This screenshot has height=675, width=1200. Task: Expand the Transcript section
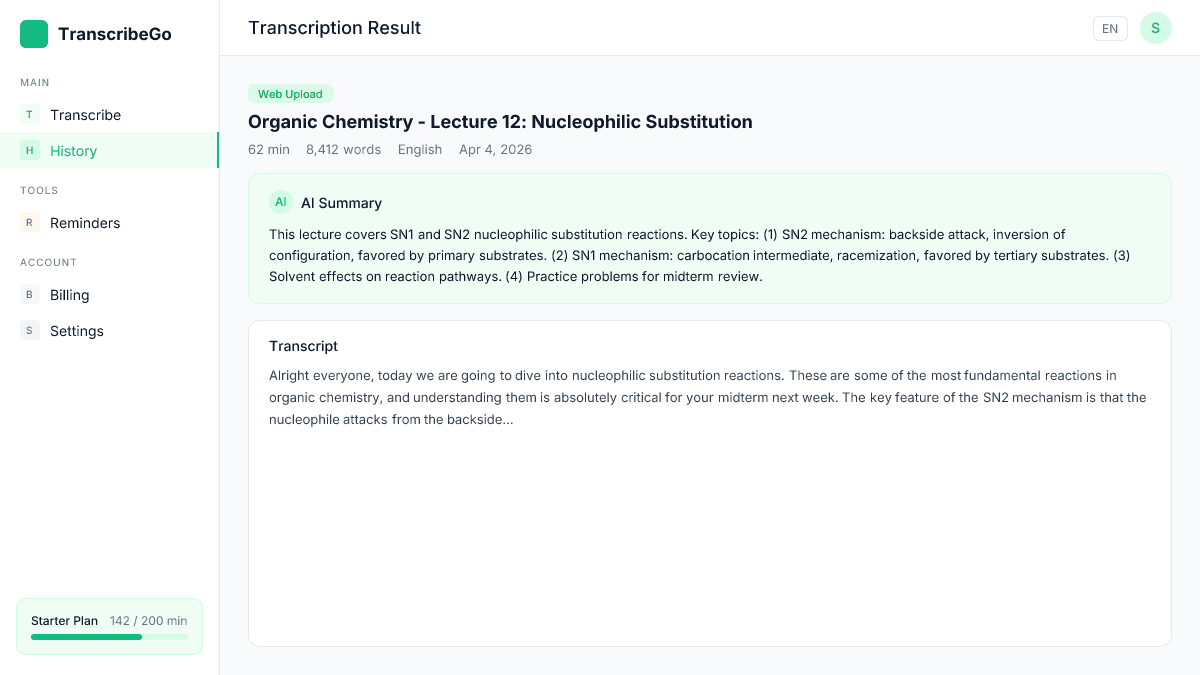[303, 346]
